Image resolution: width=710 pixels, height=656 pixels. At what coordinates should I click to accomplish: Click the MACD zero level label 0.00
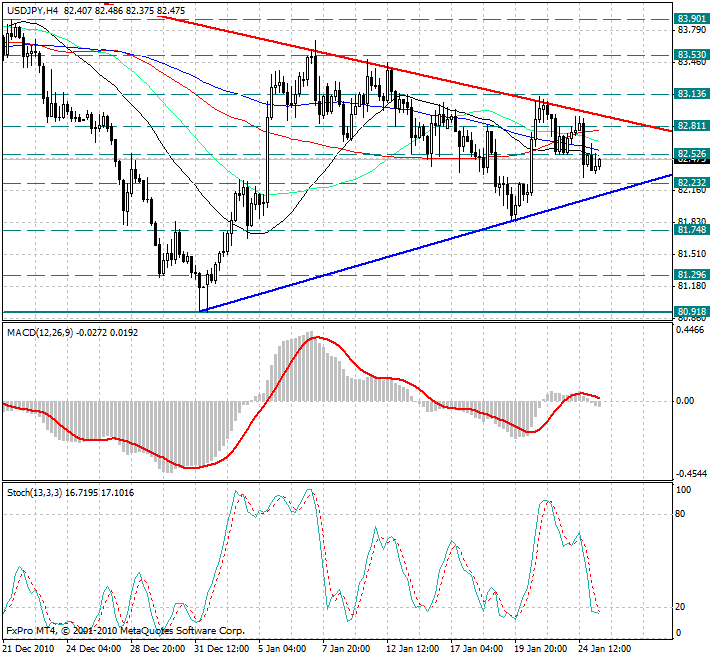coord(685,401)
